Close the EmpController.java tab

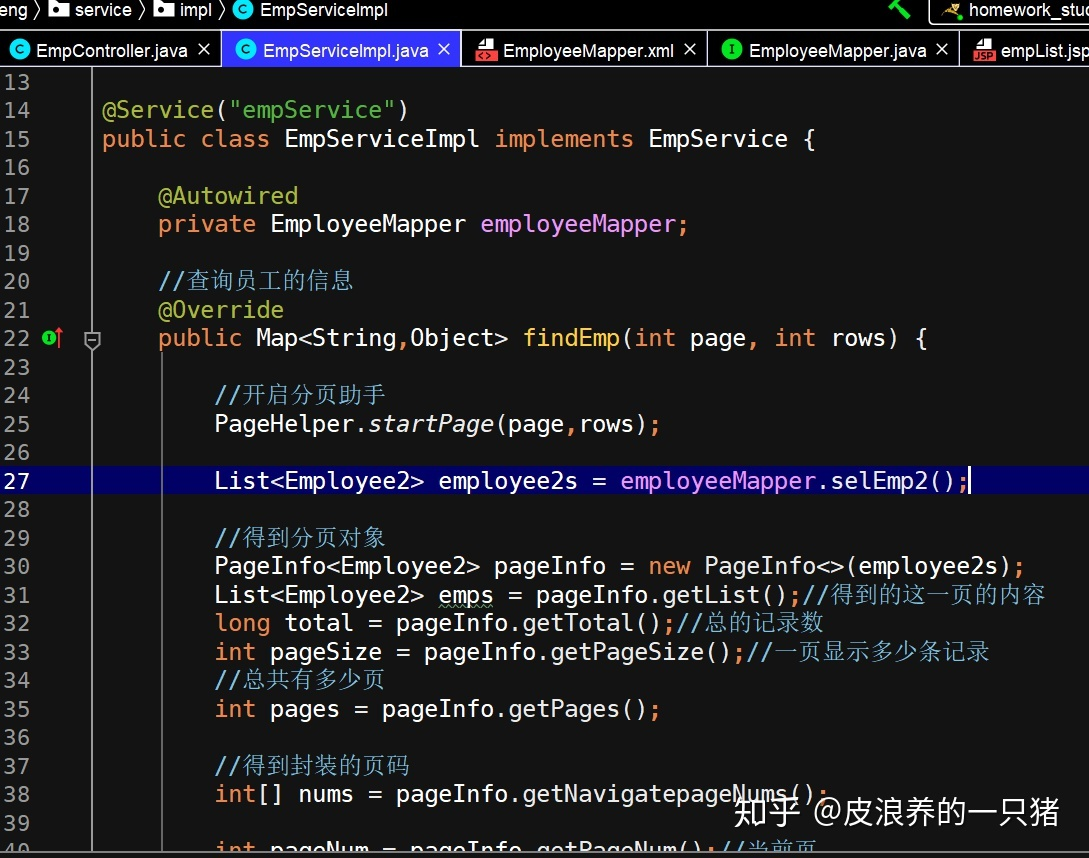click(x=204, y=50)
